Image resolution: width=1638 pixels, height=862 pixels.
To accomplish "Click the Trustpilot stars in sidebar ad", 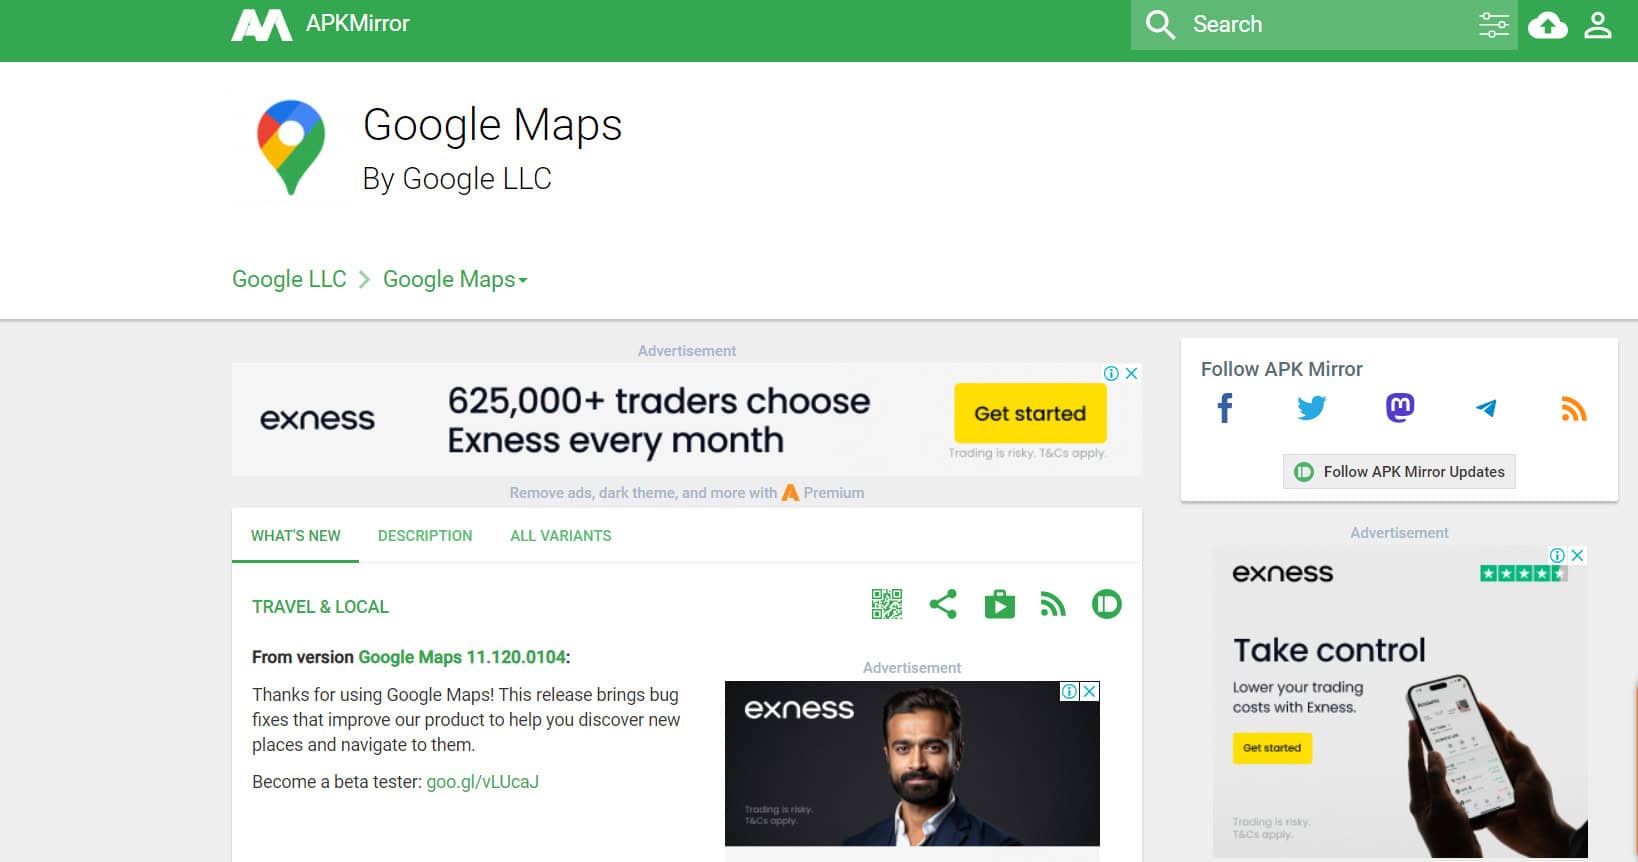I will click(x=1524, y=573).
